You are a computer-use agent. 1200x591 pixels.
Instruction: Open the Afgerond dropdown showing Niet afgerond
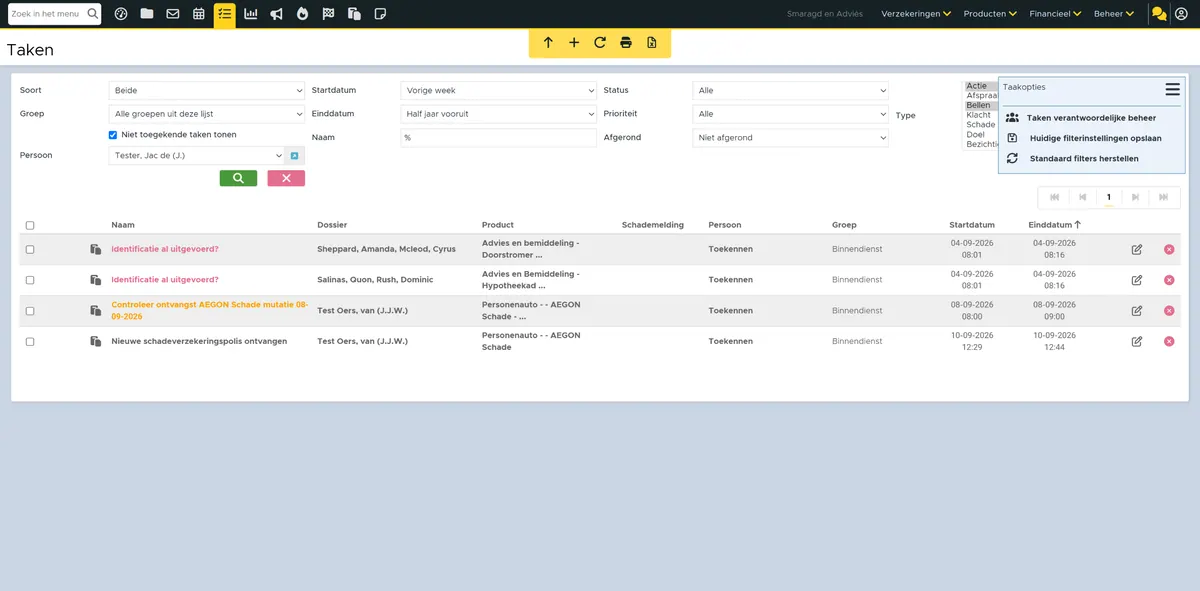point(790,138)
